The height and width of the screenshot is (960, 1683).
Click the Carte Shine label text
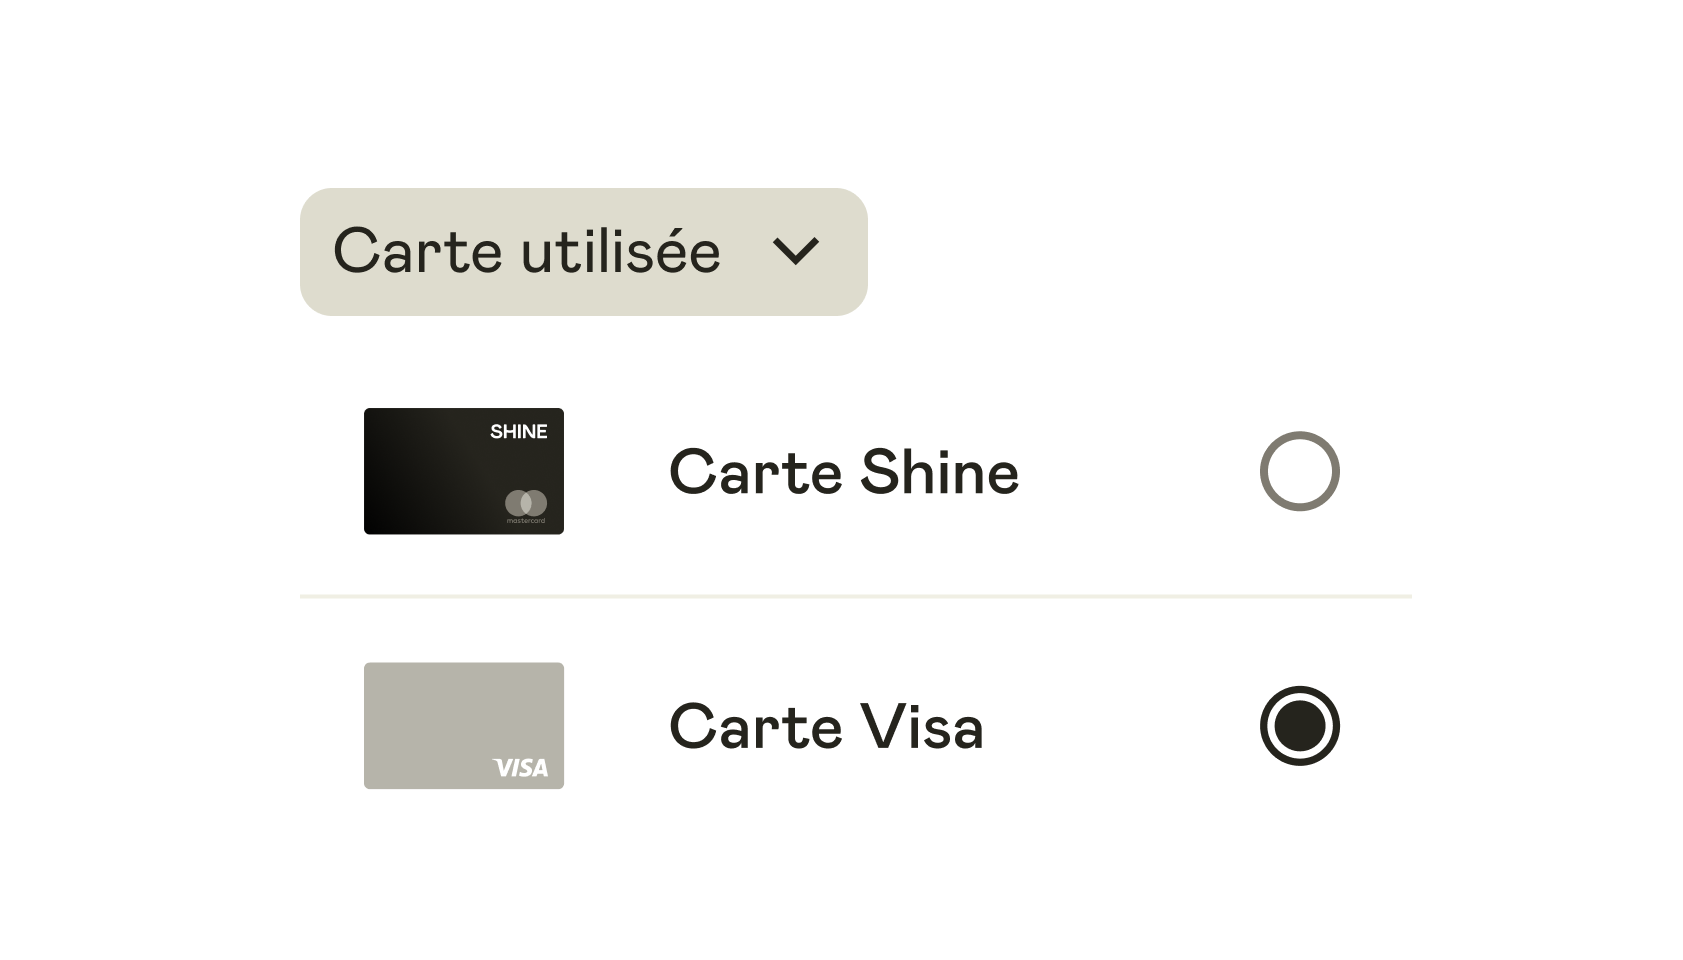click(843, 471)
